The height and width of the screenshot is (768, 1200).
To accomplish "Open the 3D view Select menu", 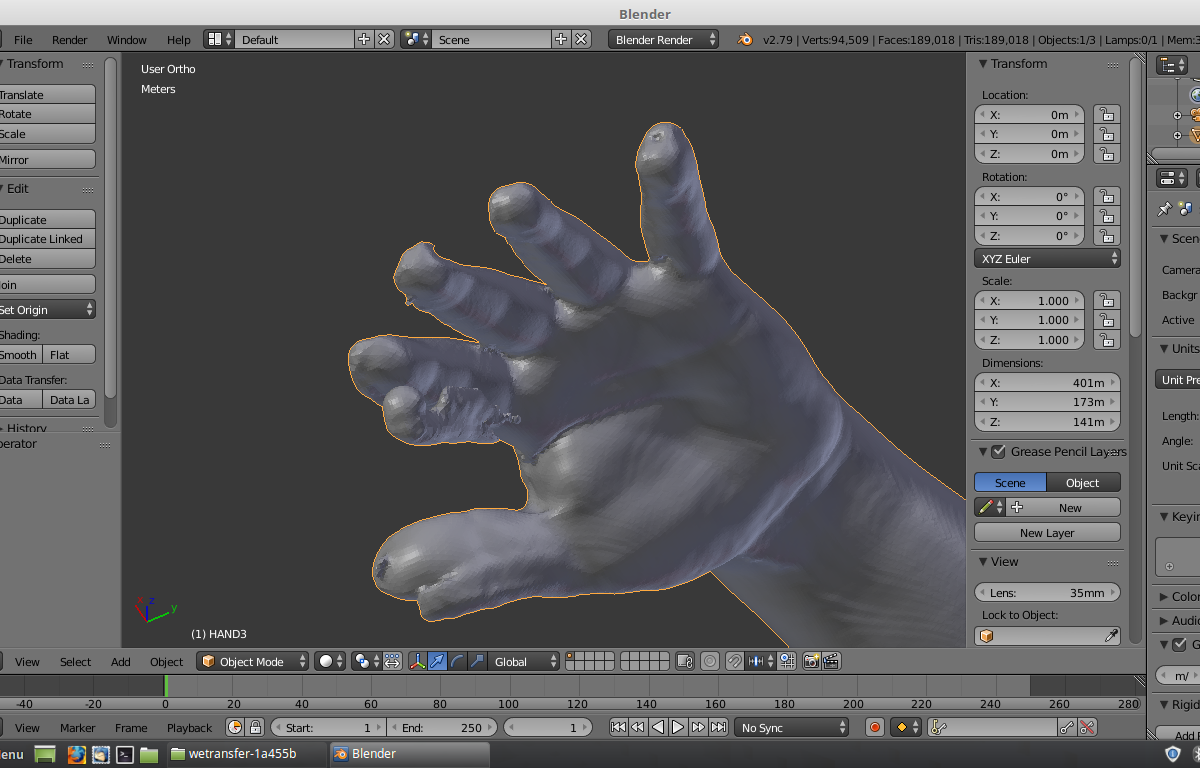I will pyautogui.click(x=75, y=661).
